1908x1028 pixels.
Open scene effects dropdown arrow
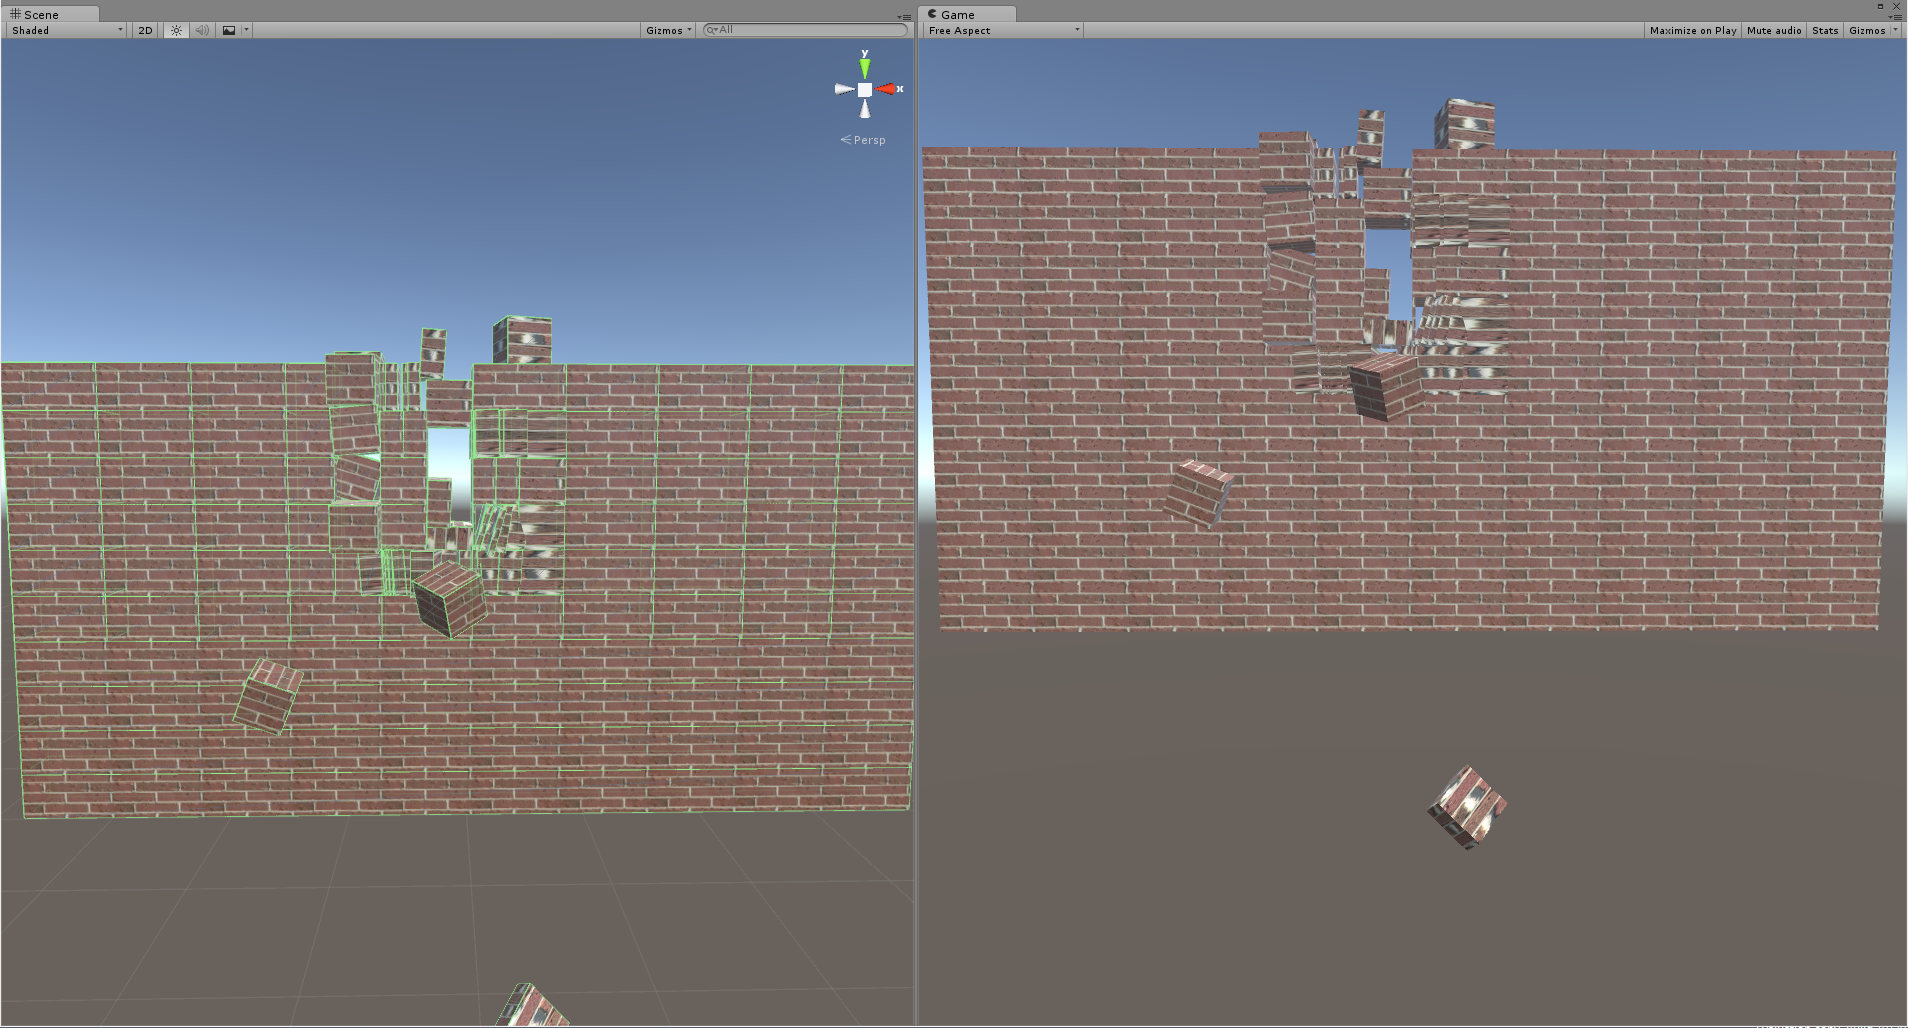[246, 30]
